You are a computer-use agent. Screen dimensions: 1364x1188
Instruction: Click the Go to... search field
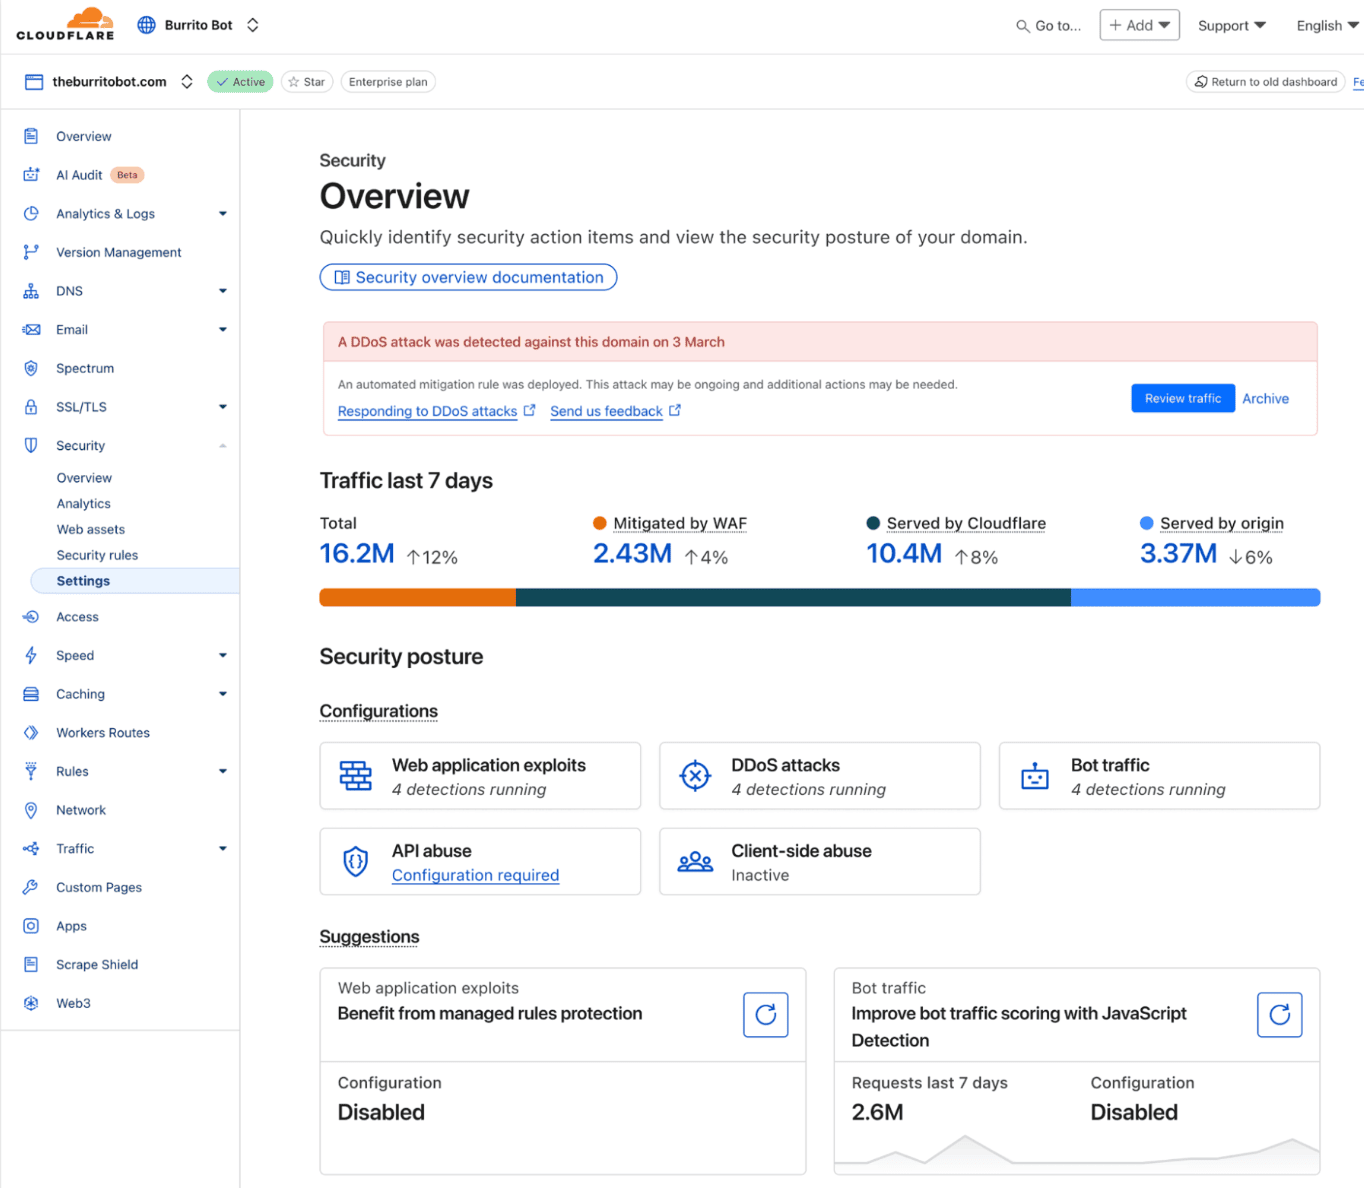1049,26
